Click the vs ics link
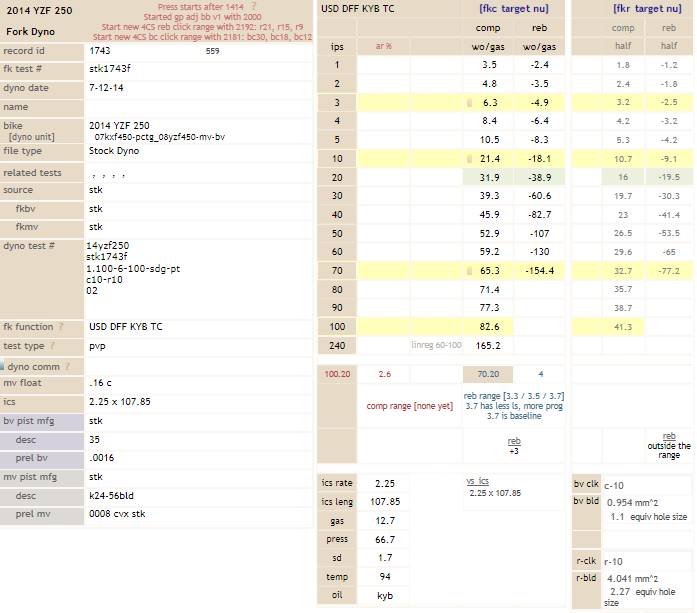The height and width of the screenshot is (613, 697). [x=477, y=481]
